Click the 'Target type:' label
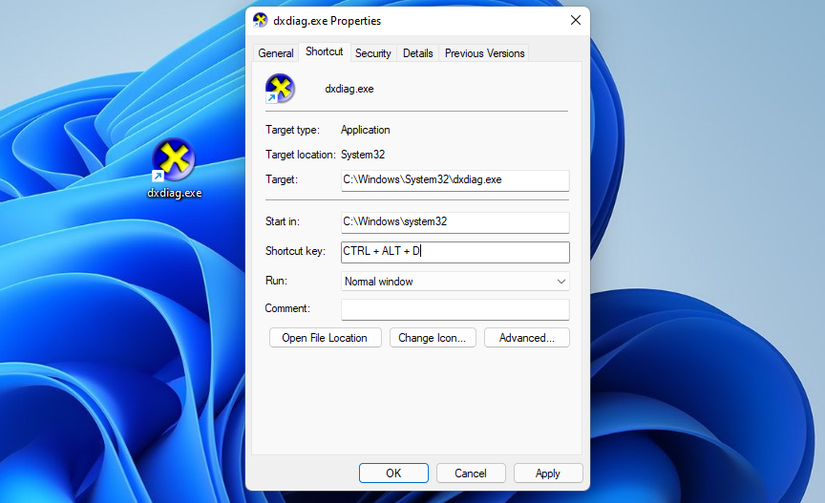 [x=292, y=130]
